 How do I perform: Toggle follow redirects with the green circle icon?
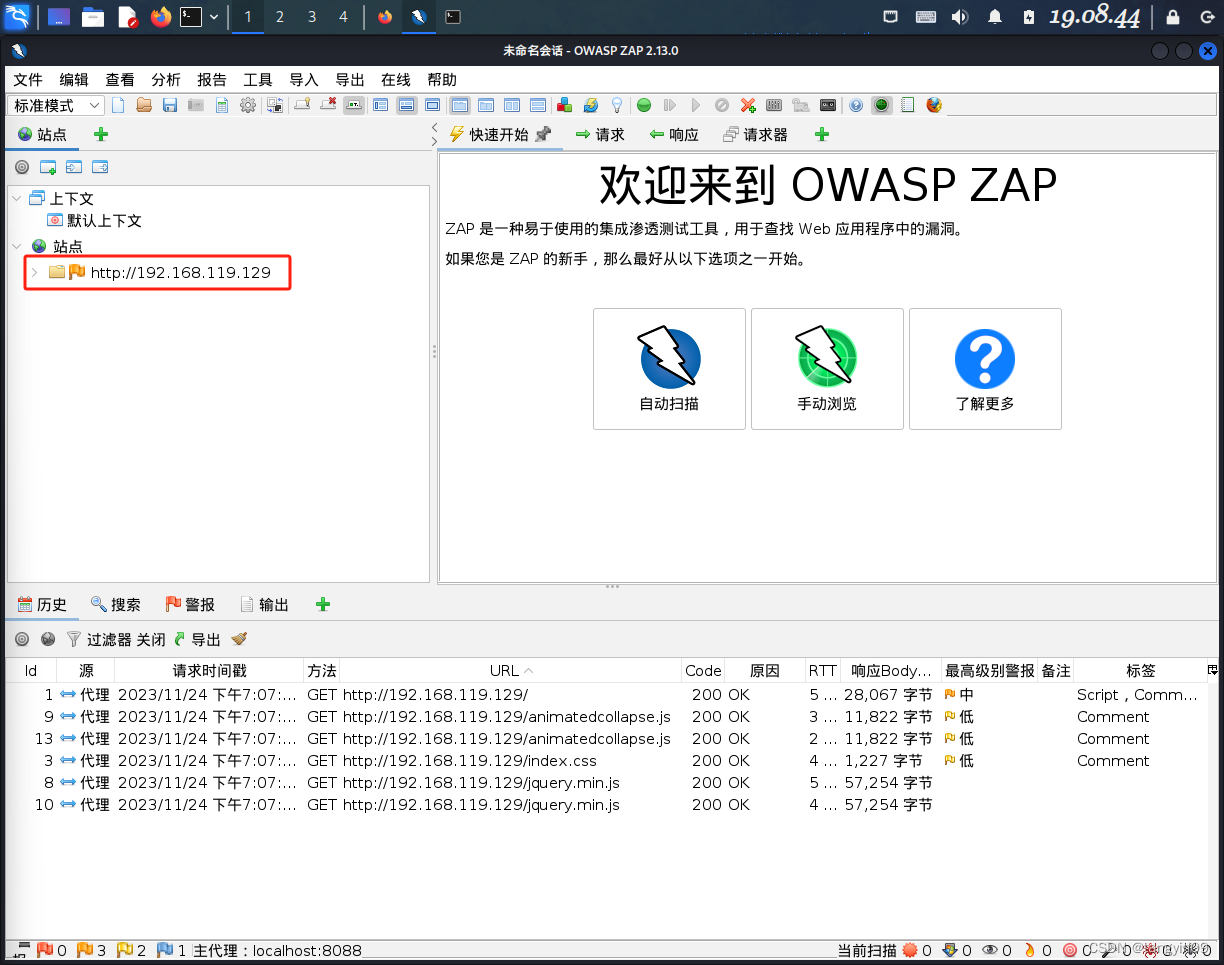[x=644, y=105]
